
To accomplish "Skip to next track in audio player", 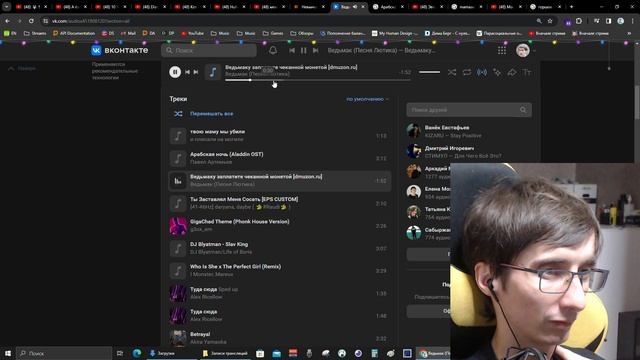I will coord(196,72).
